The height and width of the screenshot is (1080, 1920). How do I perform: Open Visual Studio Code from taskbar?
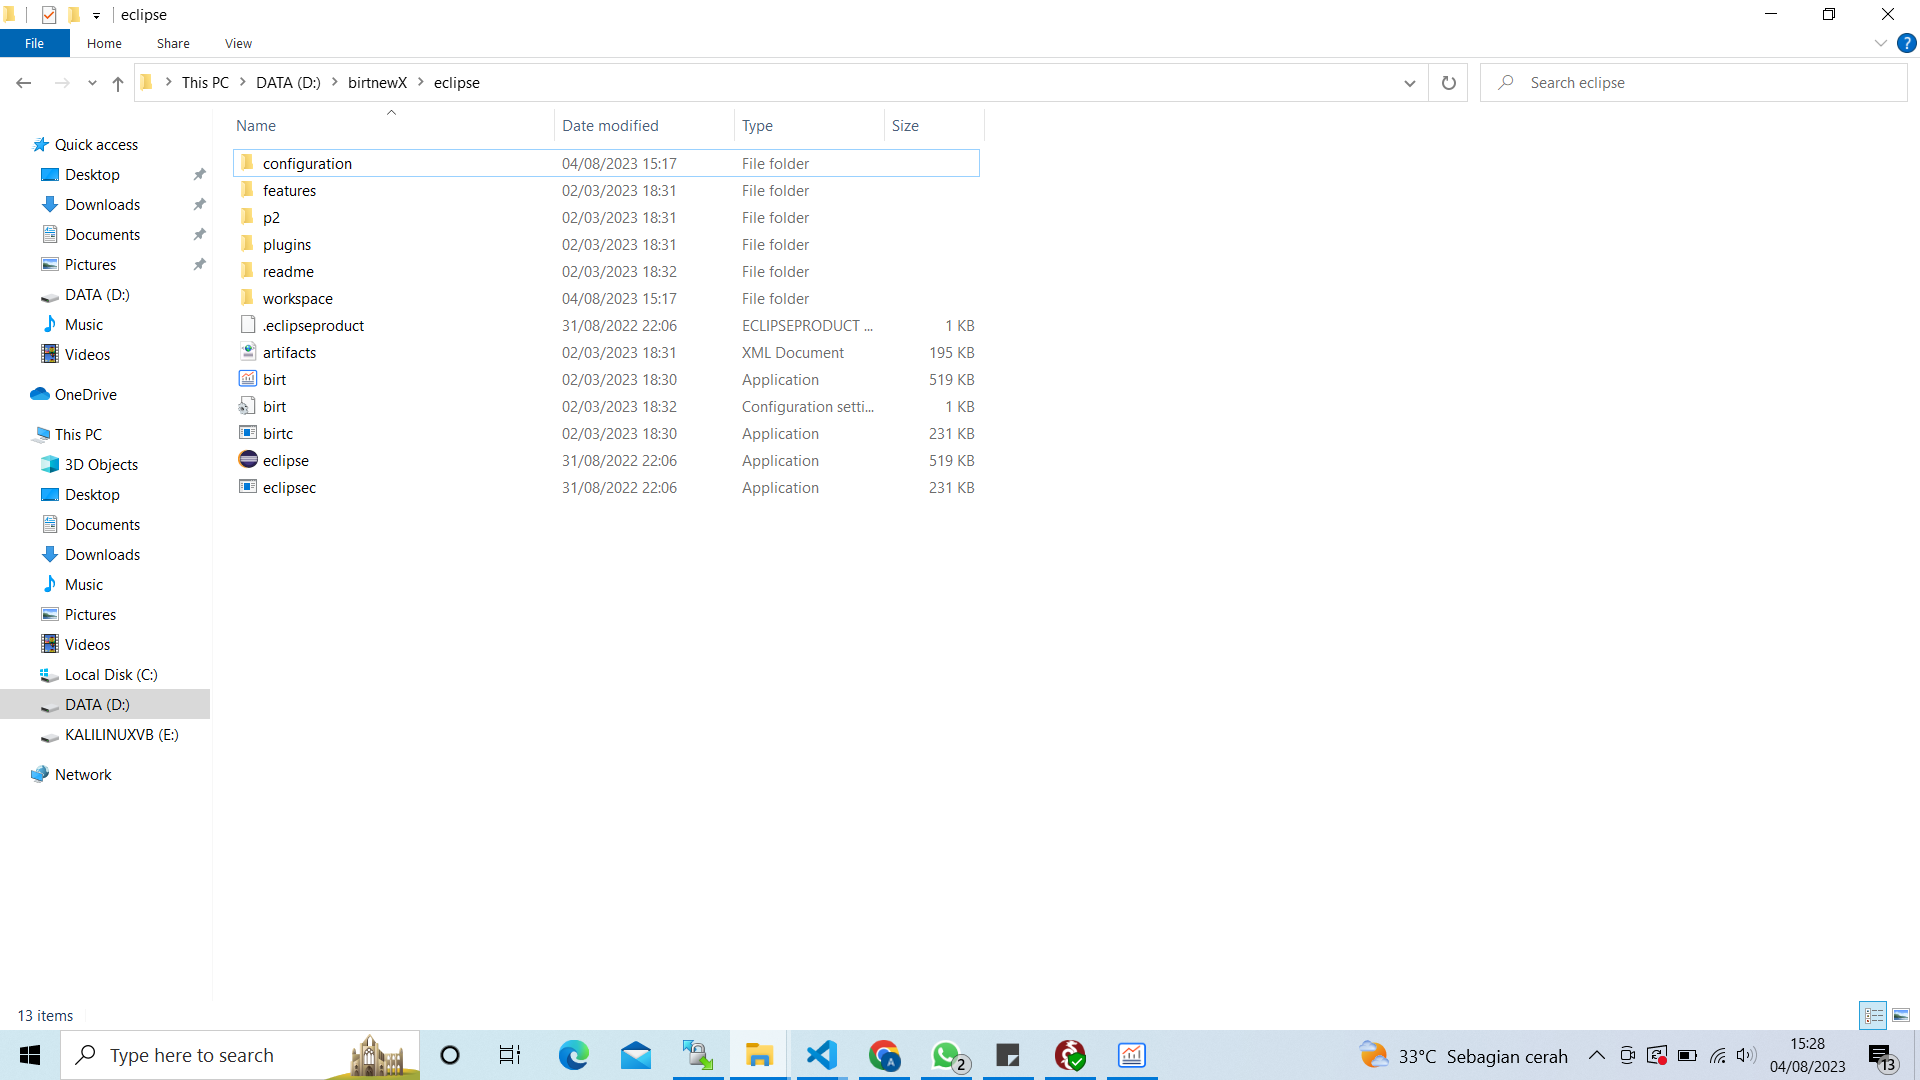[821, 1055]
